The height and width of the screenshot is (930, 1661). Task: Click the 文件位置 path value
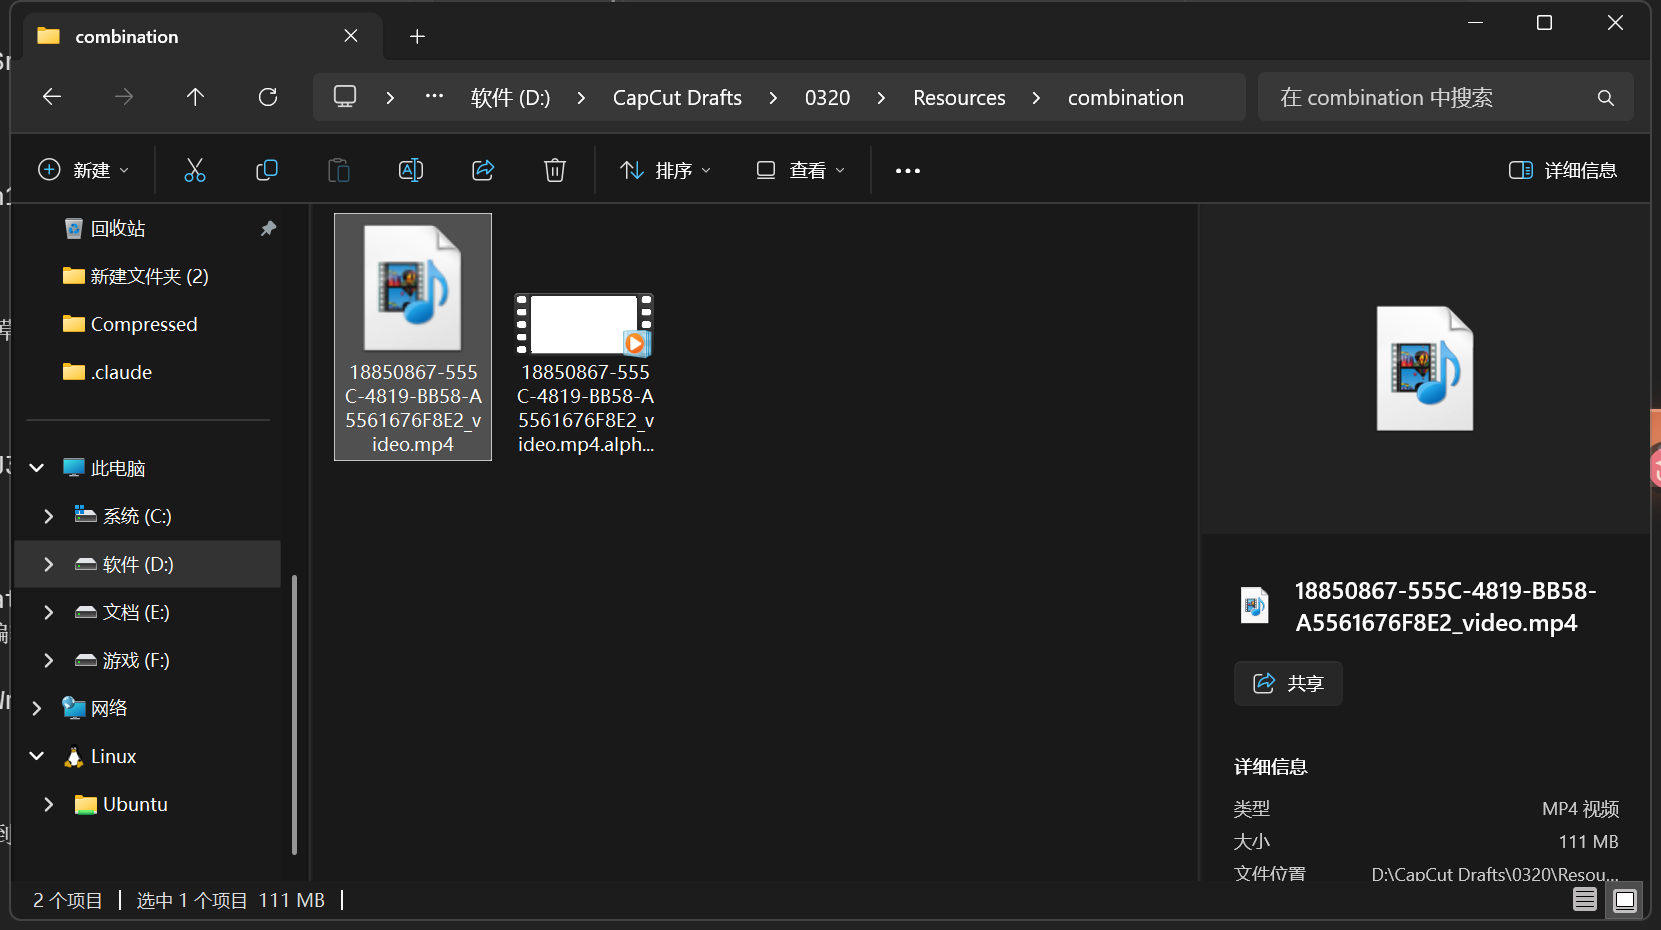[1495, 874]
